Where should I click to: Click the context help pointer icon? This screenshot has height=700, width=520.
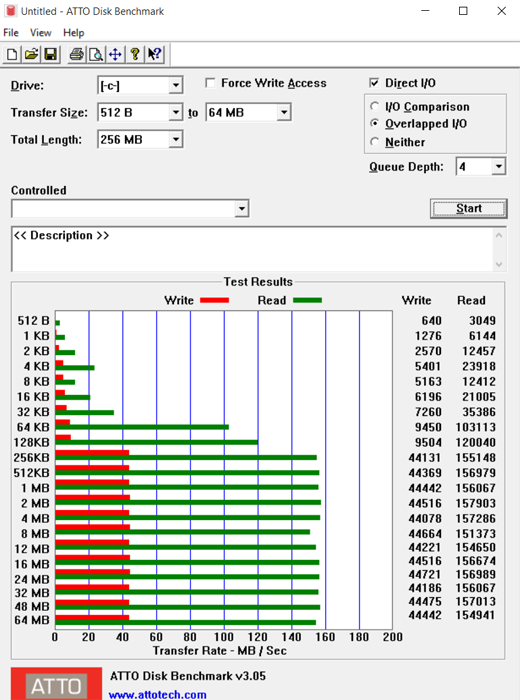(155, 54)
